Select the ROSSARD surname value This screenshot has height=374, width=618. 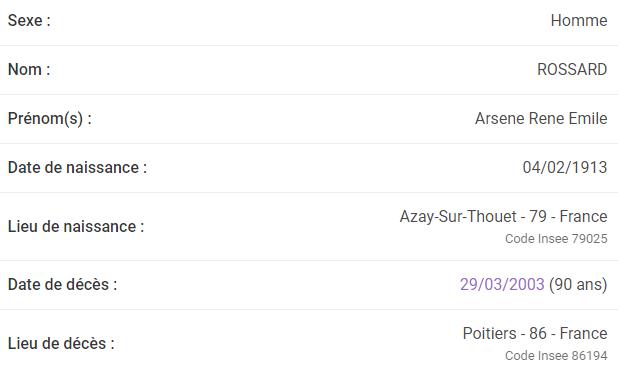[572, 69]
